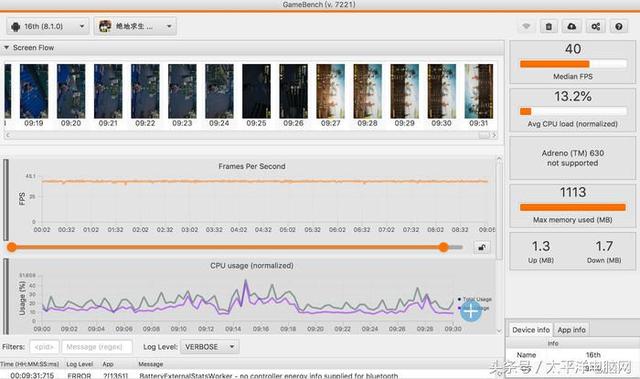Click the pid filter input field
Viewport: 640px width, 379px height.
coord(44,347)
